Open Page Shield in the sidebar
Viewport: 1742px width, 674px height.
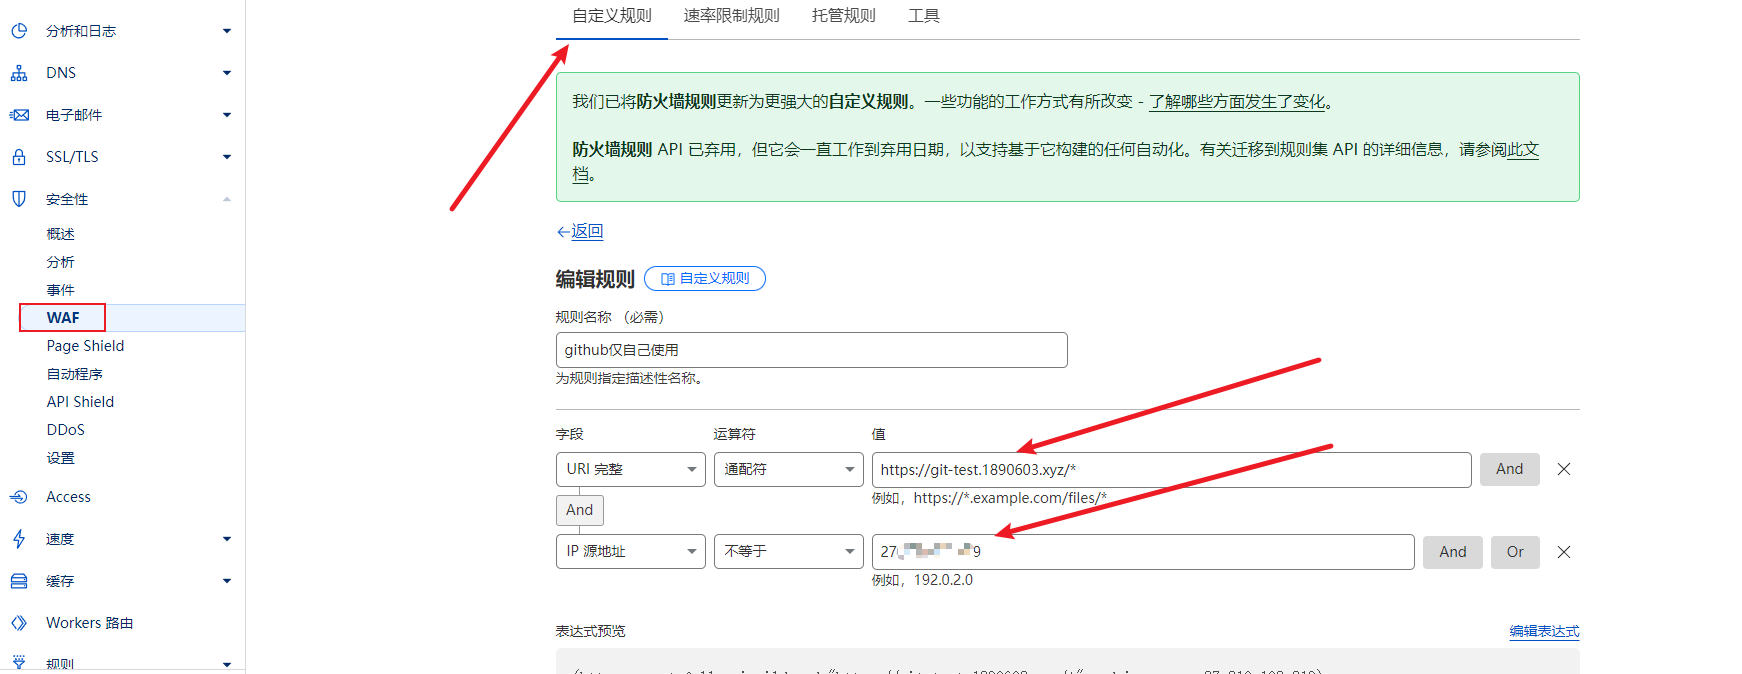(x=85, y=346)
